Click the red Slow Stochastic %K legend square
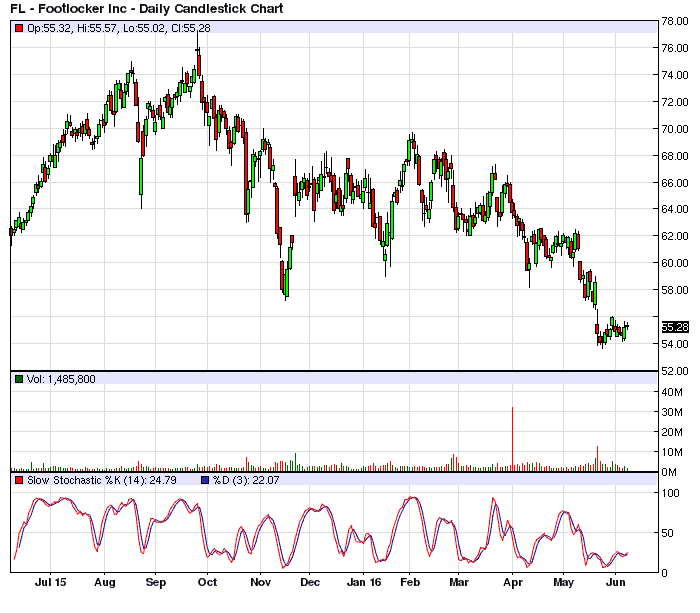This screenshot has height=613, width=700. tap(18, 480)
